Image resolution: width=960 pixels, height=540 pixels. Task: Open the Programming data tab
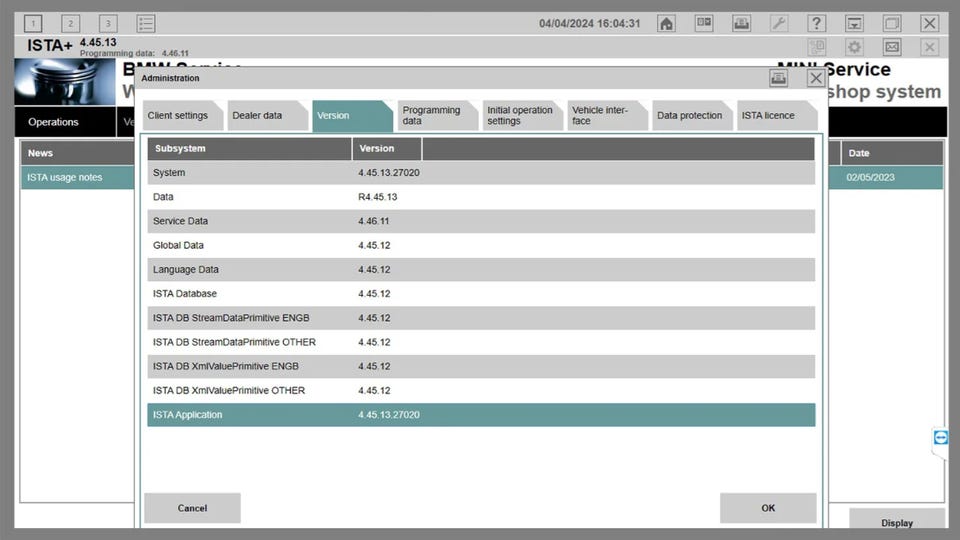[437, 116]
